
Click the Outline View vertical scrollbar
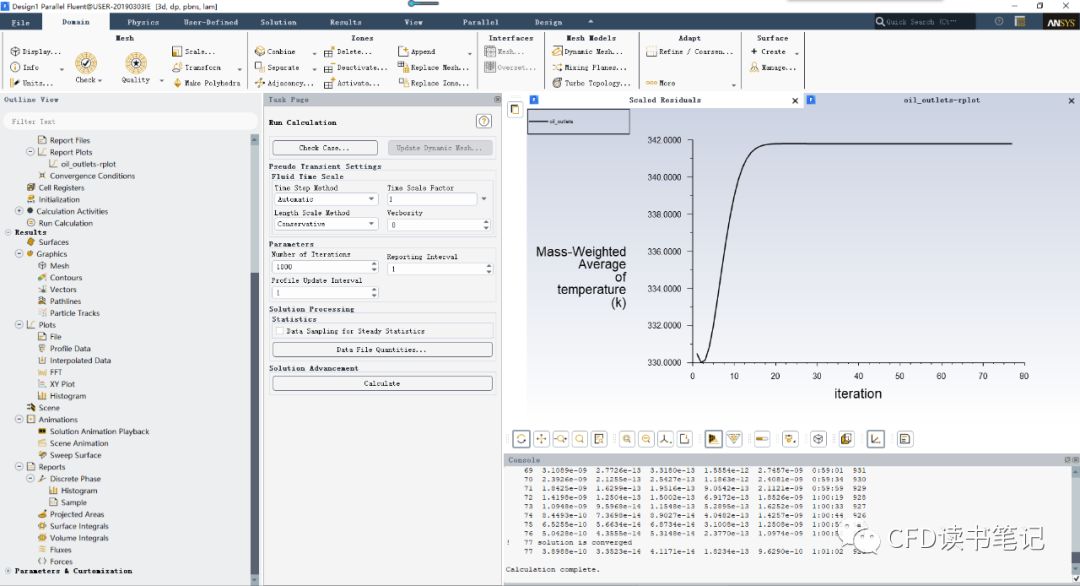[x=254, y=358]
